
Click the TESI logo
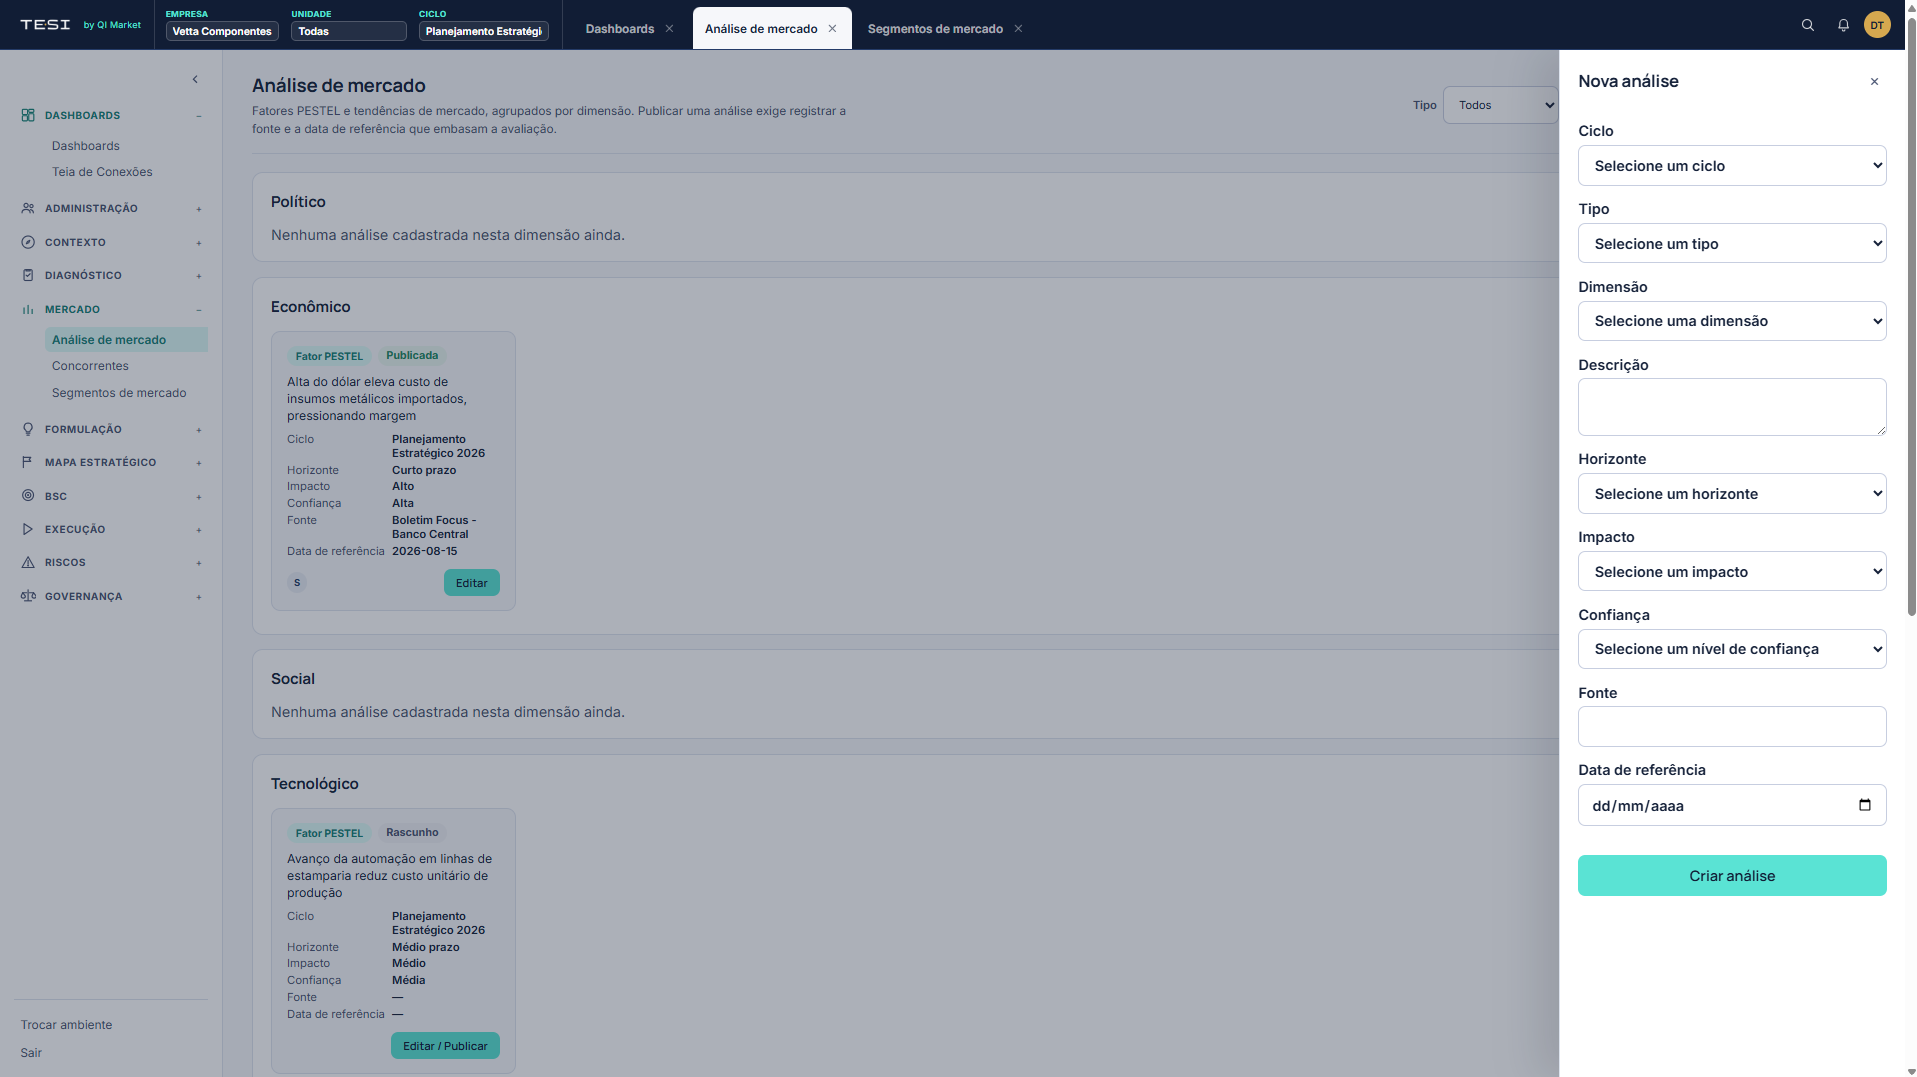click(x=46, y=25)
